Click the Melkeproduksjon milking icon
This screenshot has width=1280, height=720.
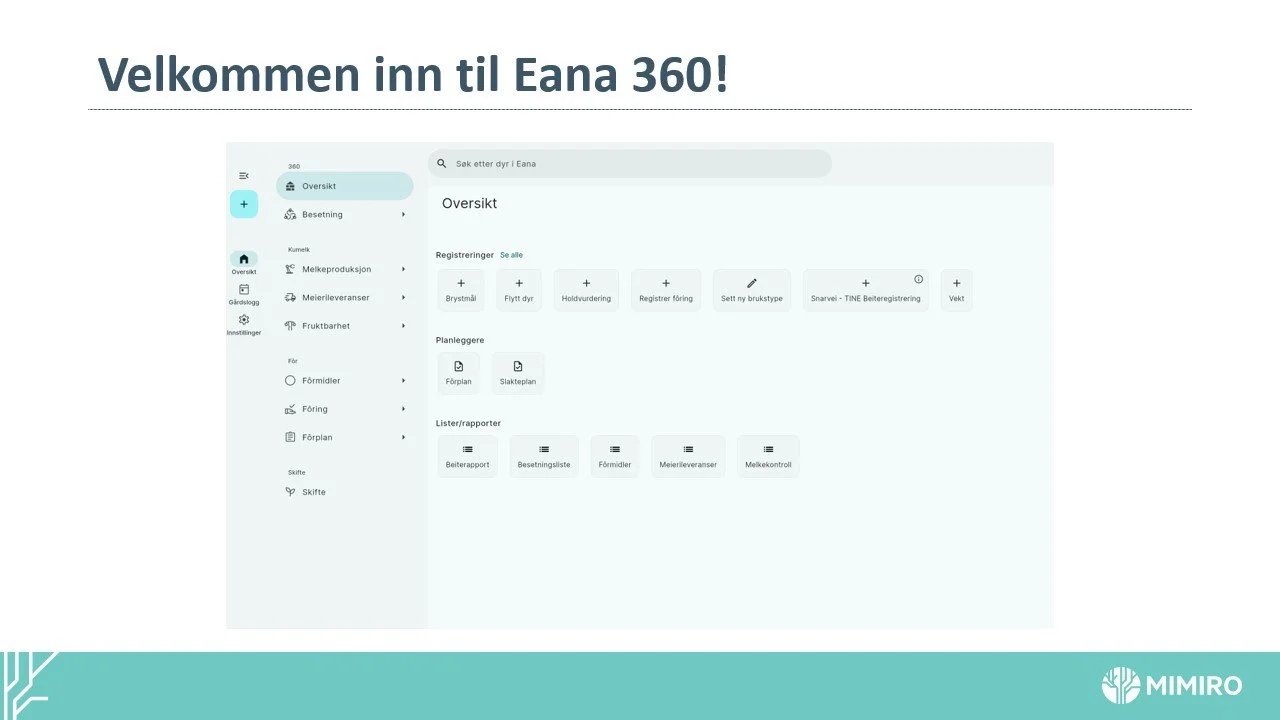tap(291, 269)
